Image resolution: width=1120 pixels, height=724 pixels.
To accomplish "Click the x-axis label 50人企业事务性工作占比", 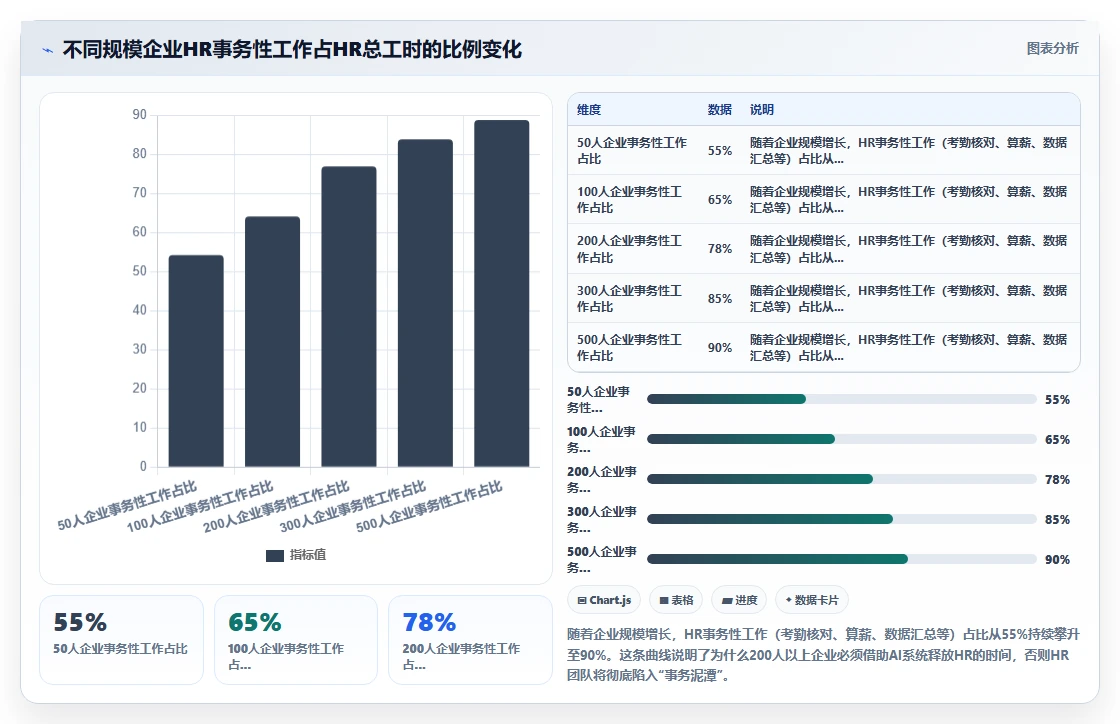I will [127, 506].
